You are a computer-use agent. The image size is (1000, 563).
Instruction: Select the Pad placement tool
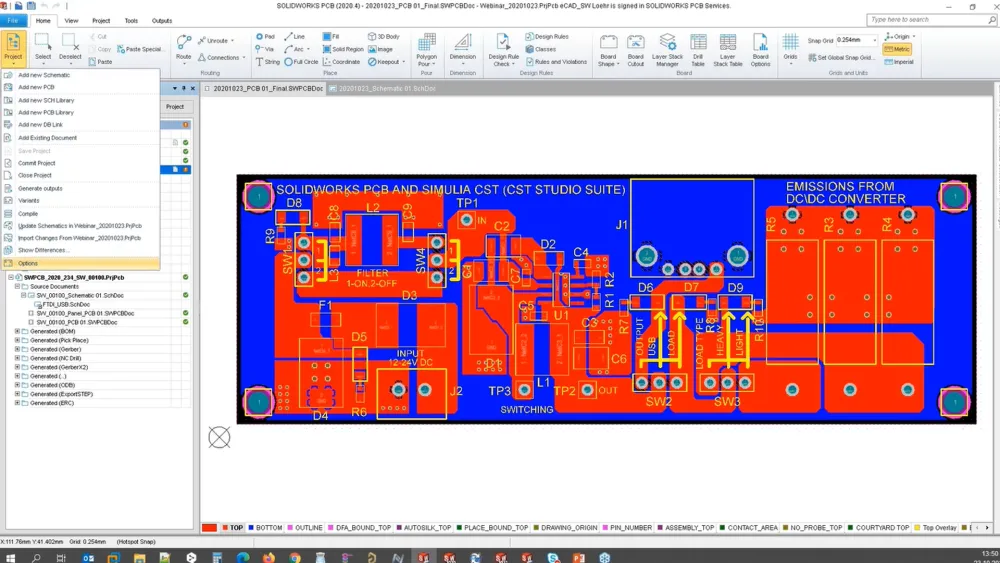(265, 37)
